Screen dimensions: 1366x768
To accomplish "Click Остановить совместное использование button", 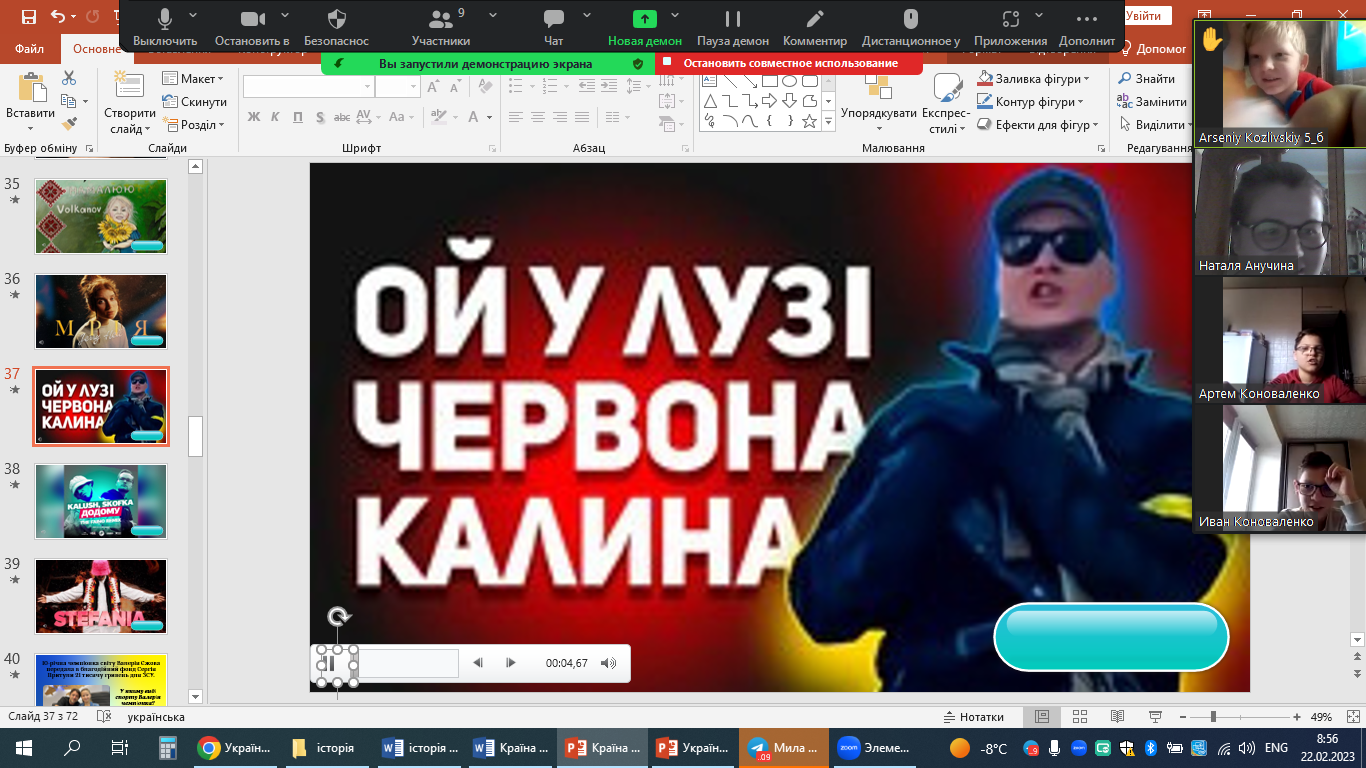I will 789,63.
